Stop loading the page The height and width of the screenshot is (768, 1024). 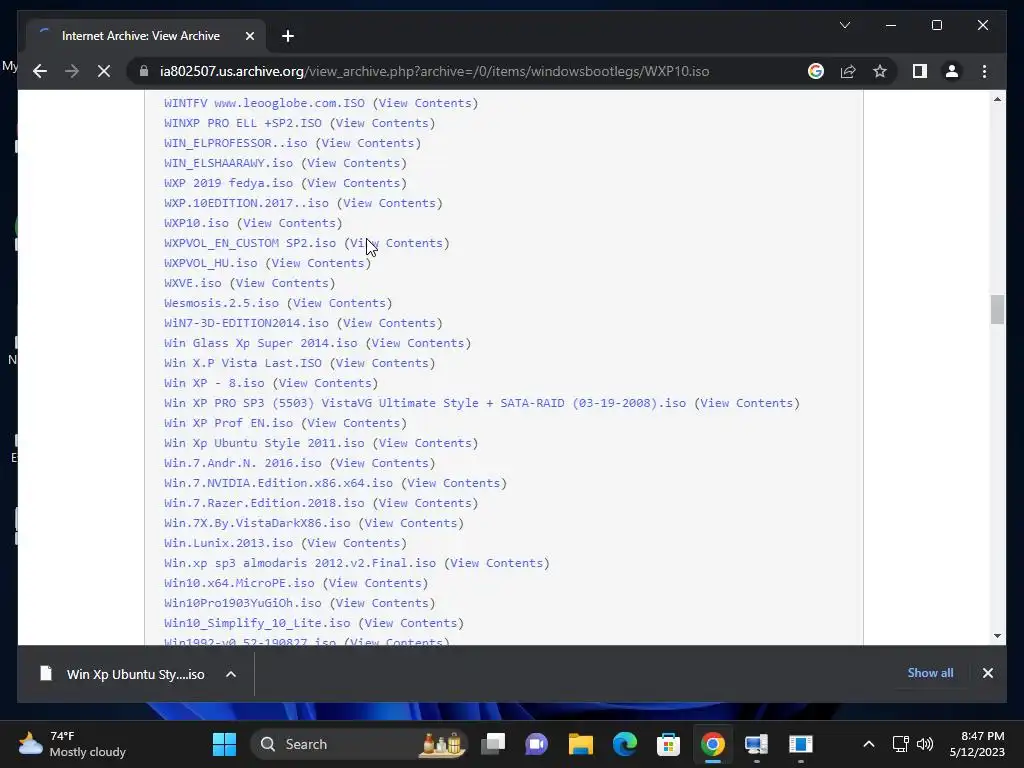tap(104, 71)
